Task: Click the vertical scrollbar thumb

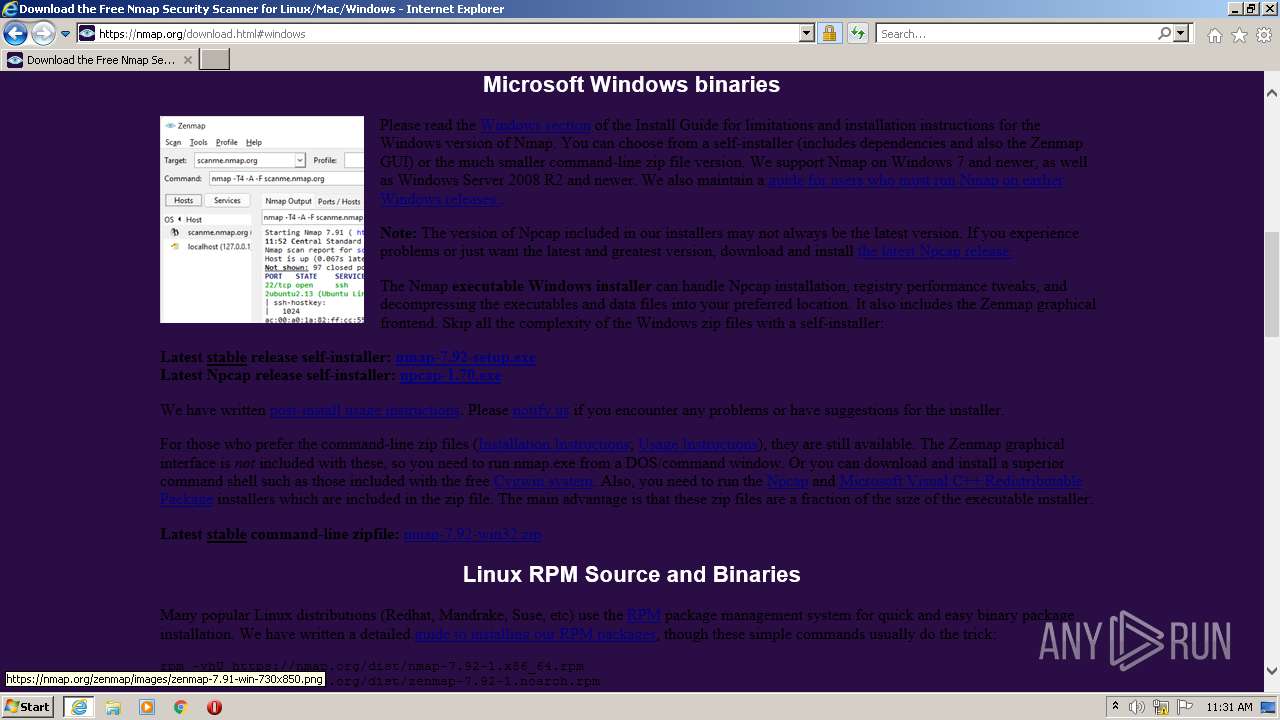Action: (1271, 285)
